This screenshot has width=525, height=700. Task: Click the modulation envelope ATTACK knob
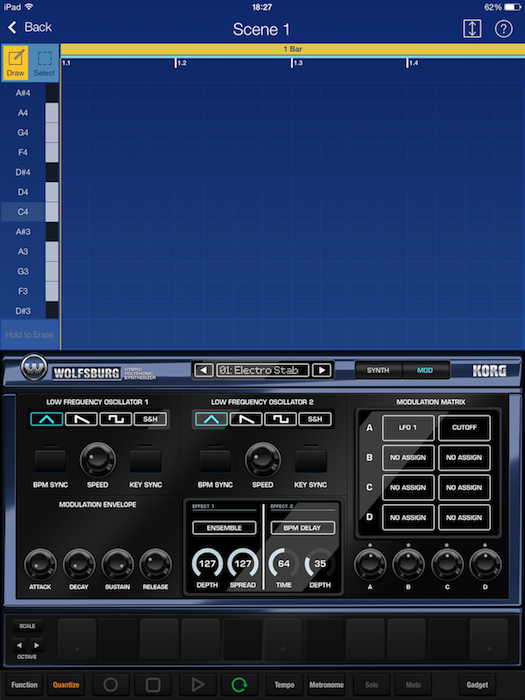tap(40, 564)
